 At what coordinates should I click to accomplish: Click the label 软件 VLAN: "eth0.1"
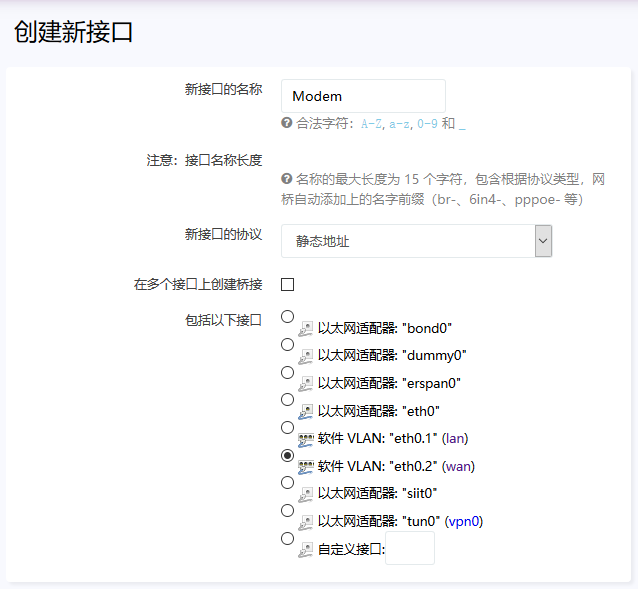tap(377, 438)
